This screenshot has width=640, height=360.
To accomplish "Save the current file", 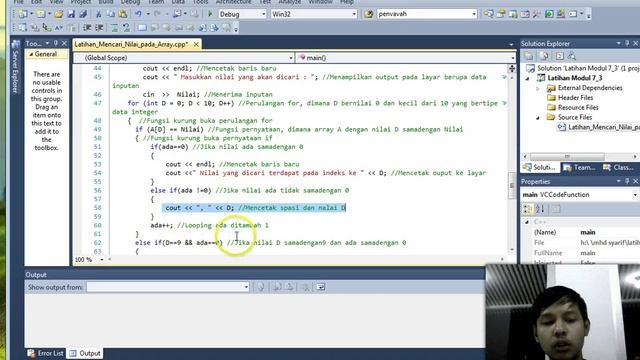I will (71, 14).
